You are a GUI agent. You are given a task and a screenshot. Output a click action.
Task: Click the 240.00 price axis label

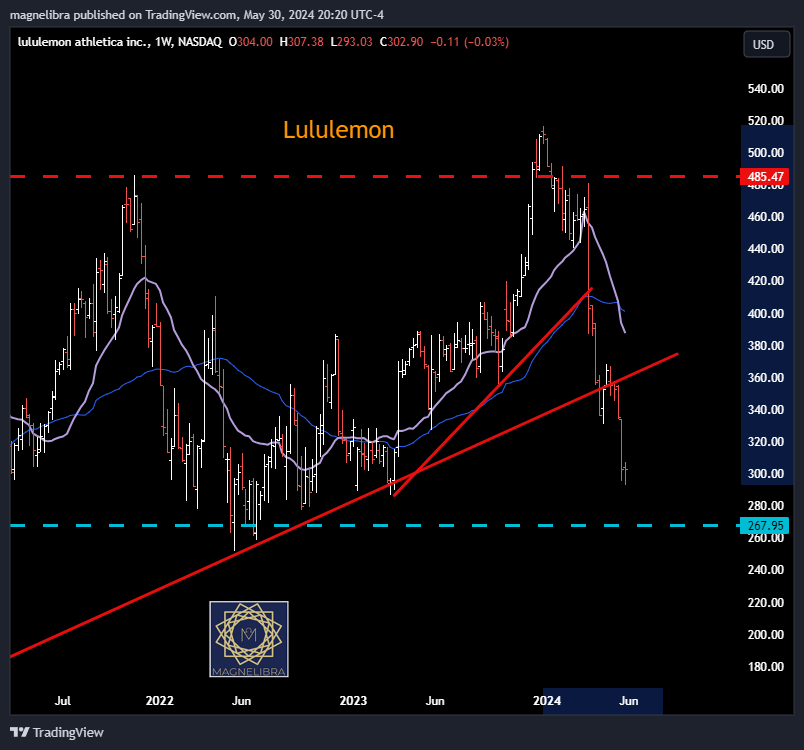pyautogui.click(x=766, y=570)
